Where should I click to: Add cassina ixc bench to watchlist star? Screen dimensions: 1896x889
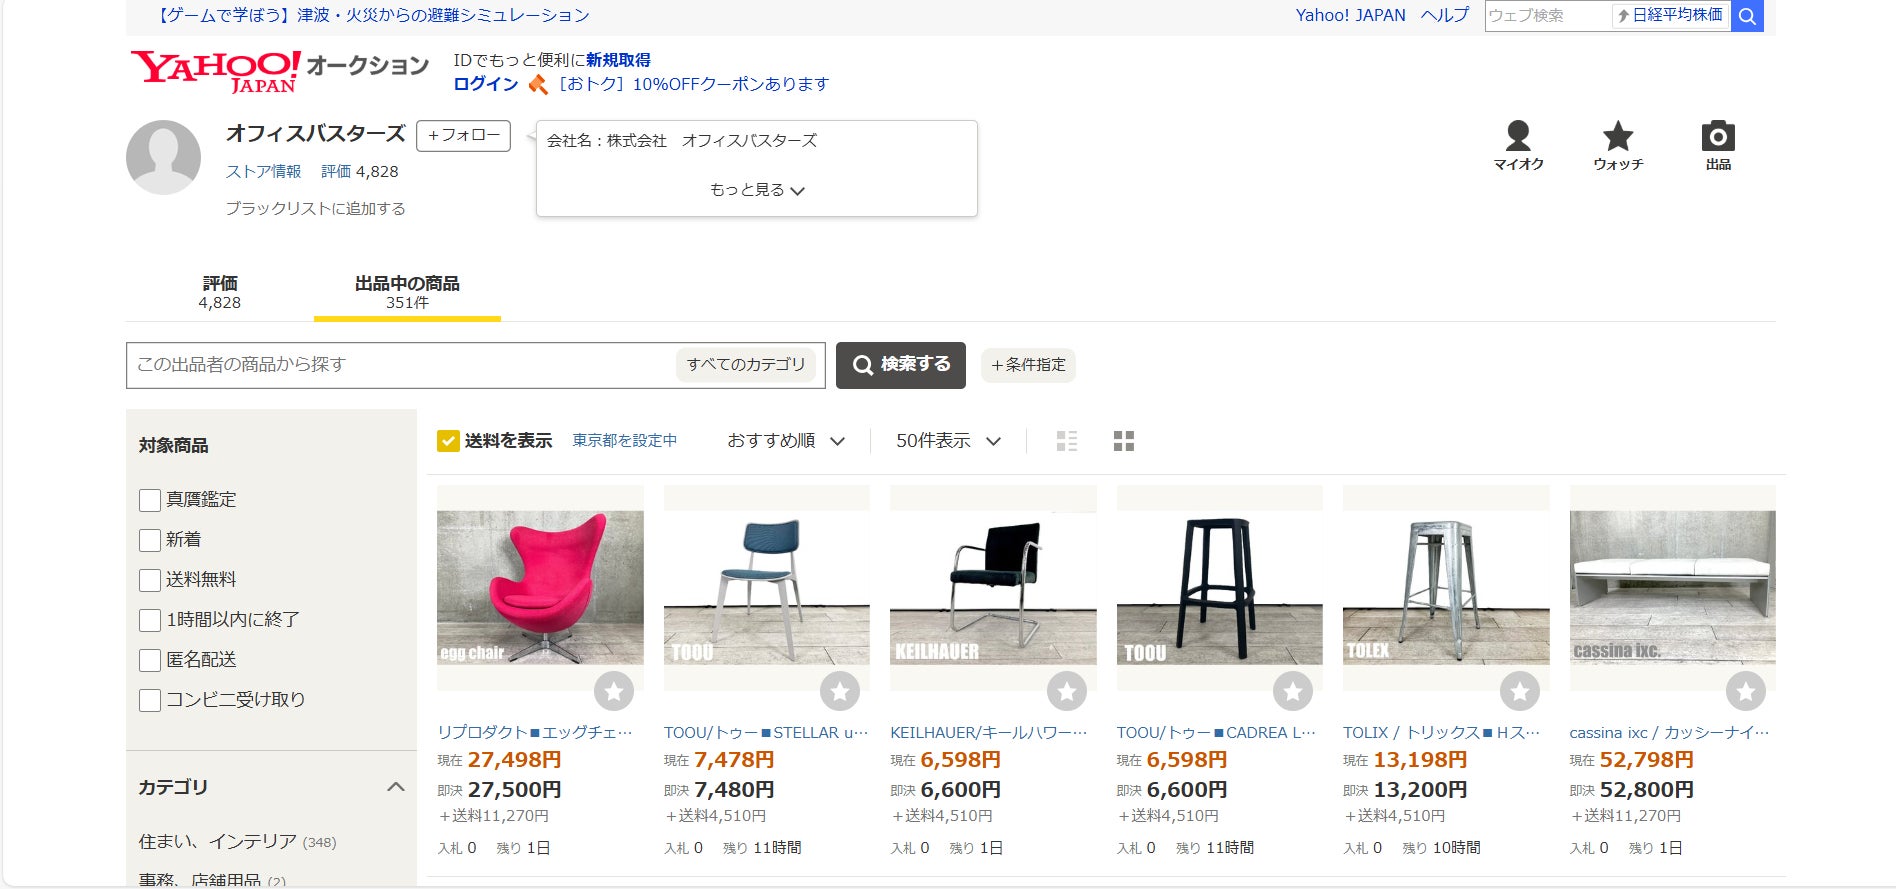click(1746, 691)
